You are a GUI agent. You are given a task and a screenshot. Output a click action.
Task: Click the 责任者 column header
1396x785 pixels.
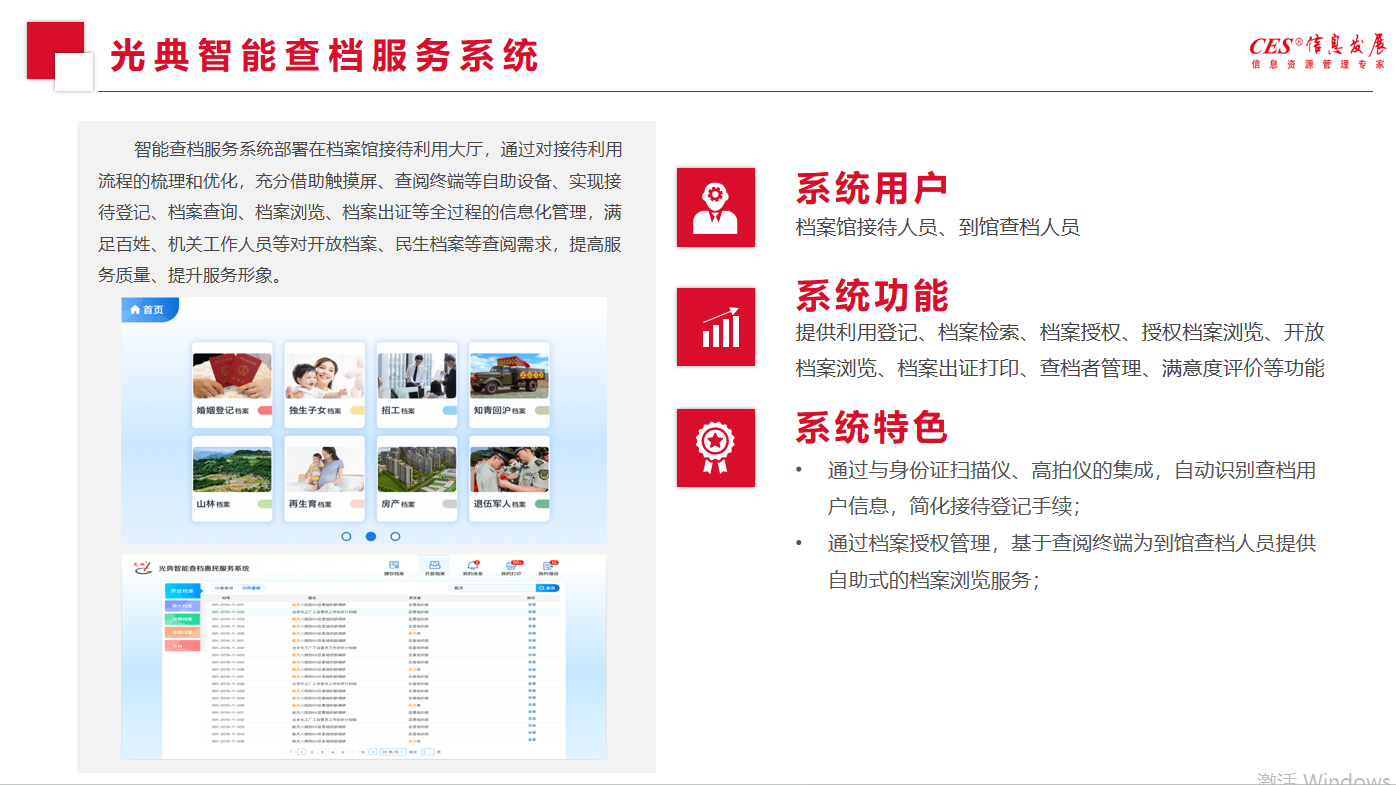click(x=414, y=598)
